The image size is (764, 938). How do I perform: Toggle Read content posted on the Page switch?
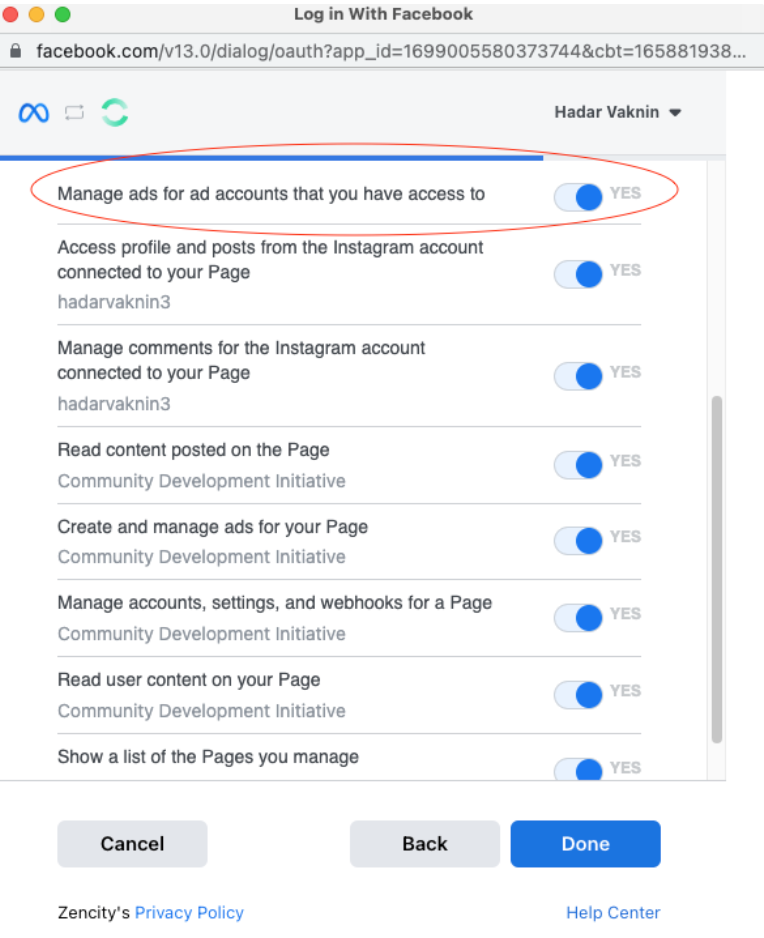578,465
